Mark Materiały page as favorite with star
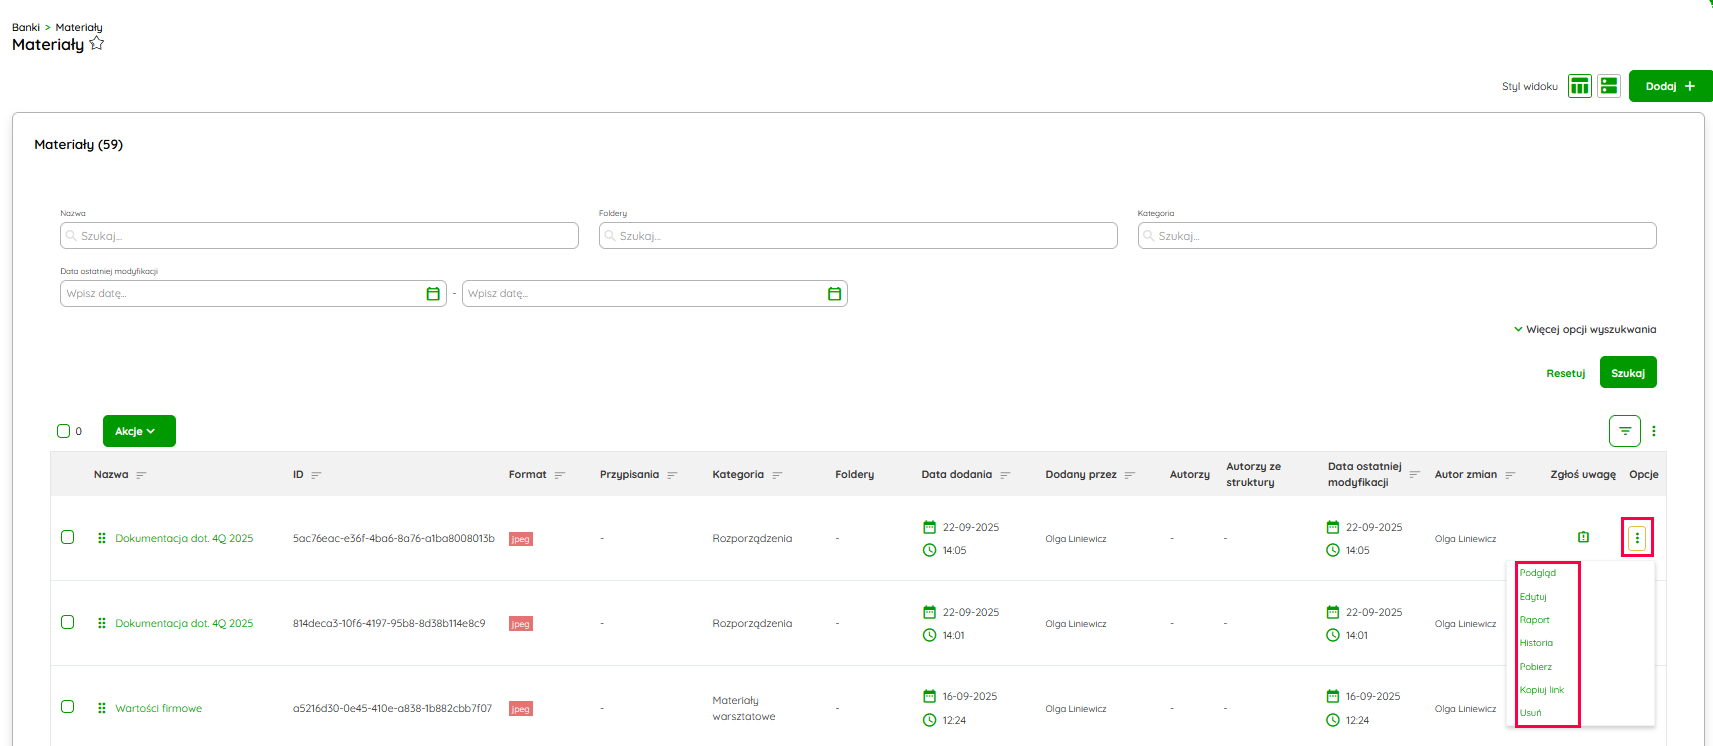 coord(97,43)
